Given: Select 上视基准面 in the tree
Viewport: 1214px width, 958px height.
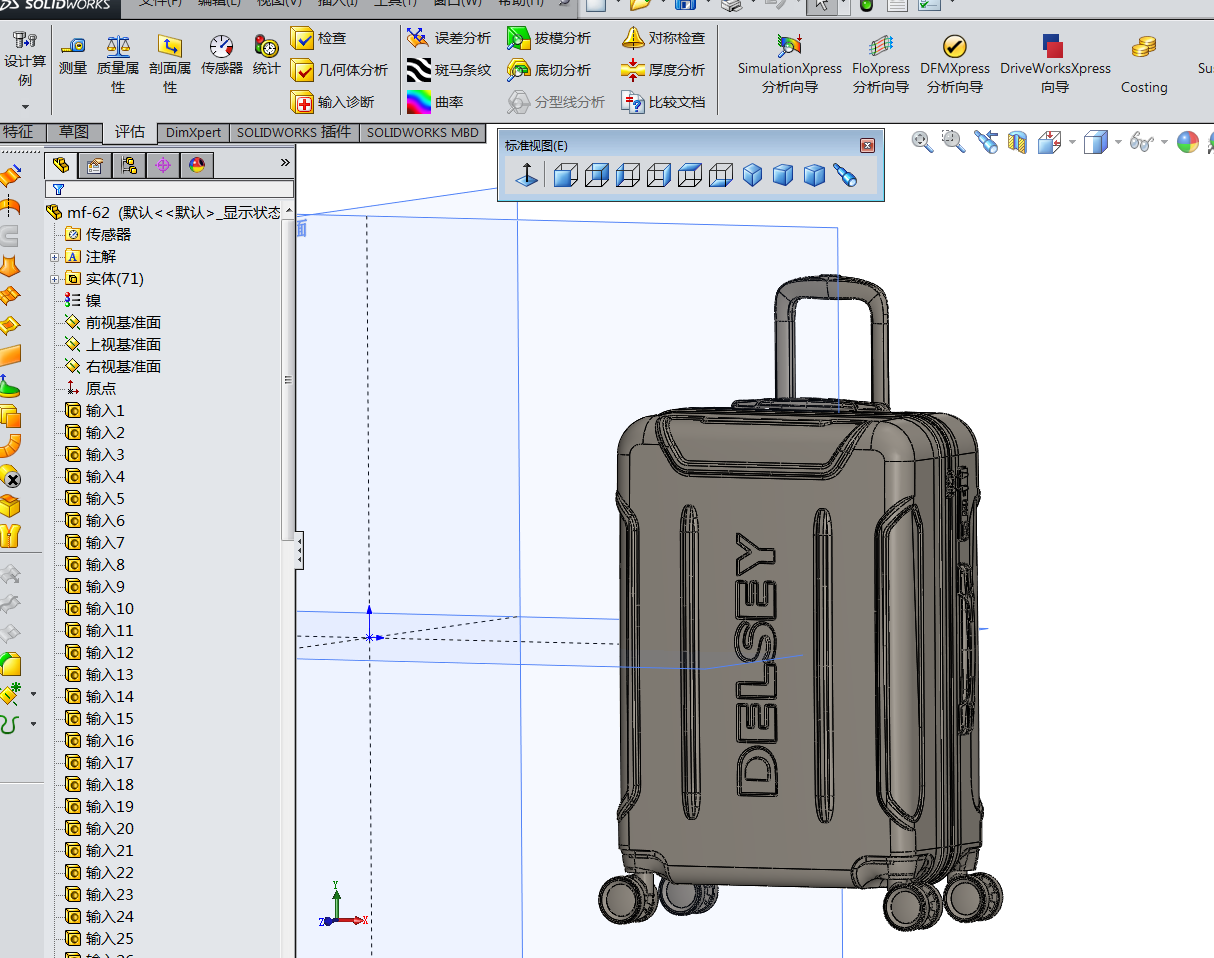Looking at the screenshot, I should [x=113, y=345].
